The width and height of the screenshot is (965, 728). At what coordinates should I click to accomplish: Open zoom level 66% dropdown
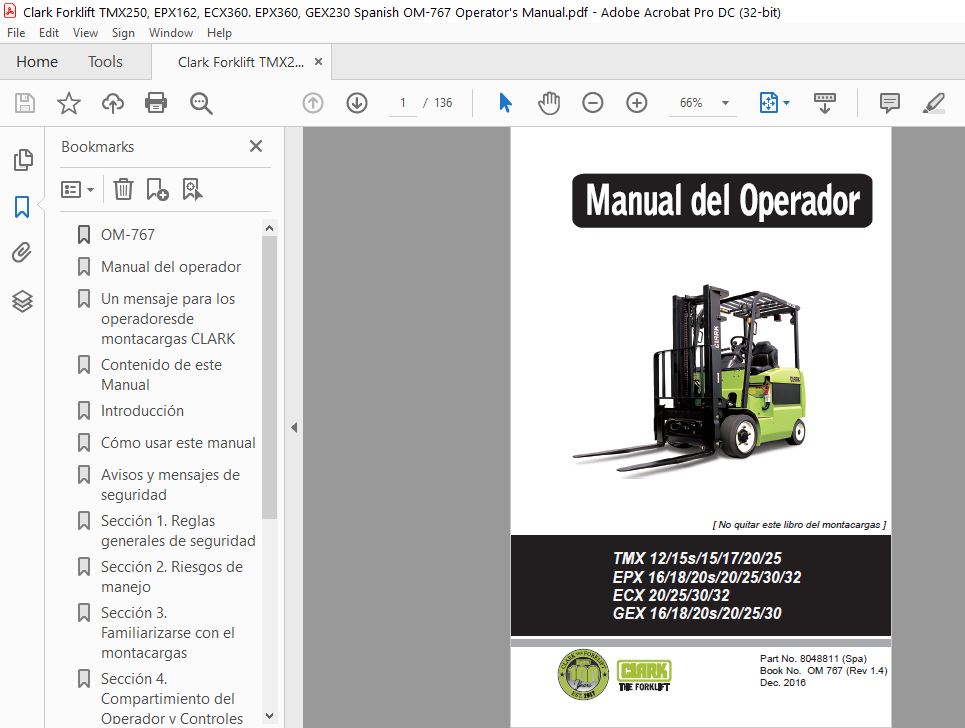click(x=726, y=103)
